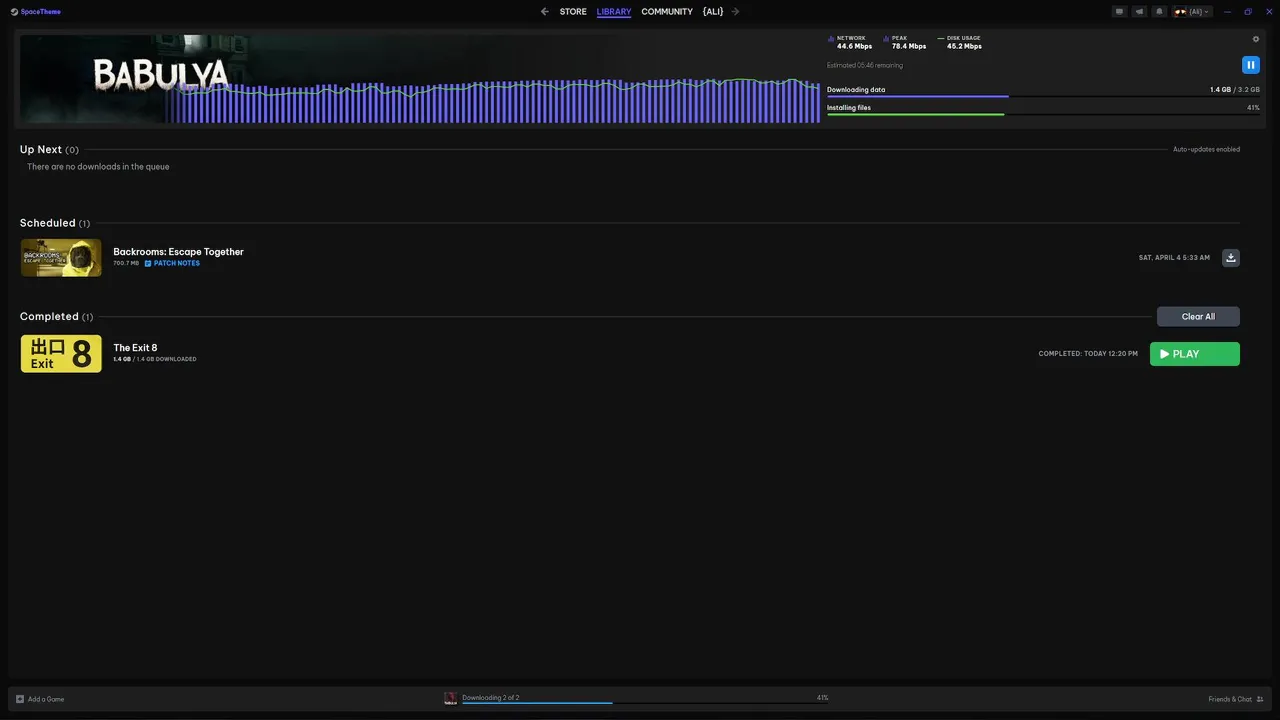Screen dimensions: 1280x720
Task: Clear All completed downloads
Action: (1198, 317)
